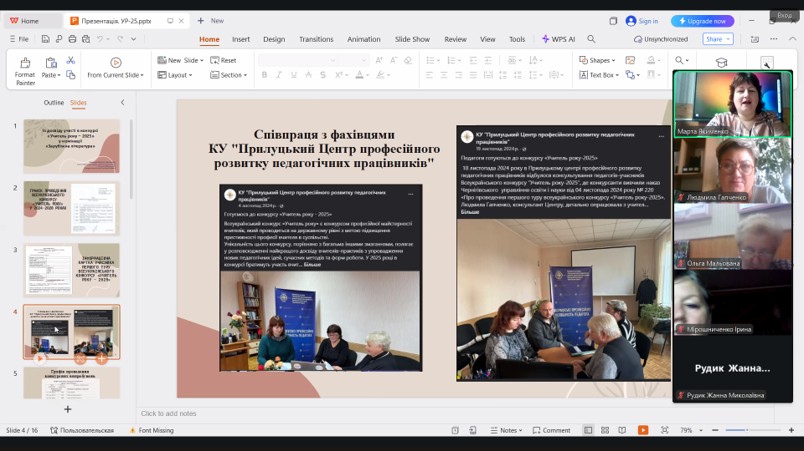This screenshot has width=804, height=451.
Task: Expand the Layout dropdown
Action: click(x=179, y=75)
